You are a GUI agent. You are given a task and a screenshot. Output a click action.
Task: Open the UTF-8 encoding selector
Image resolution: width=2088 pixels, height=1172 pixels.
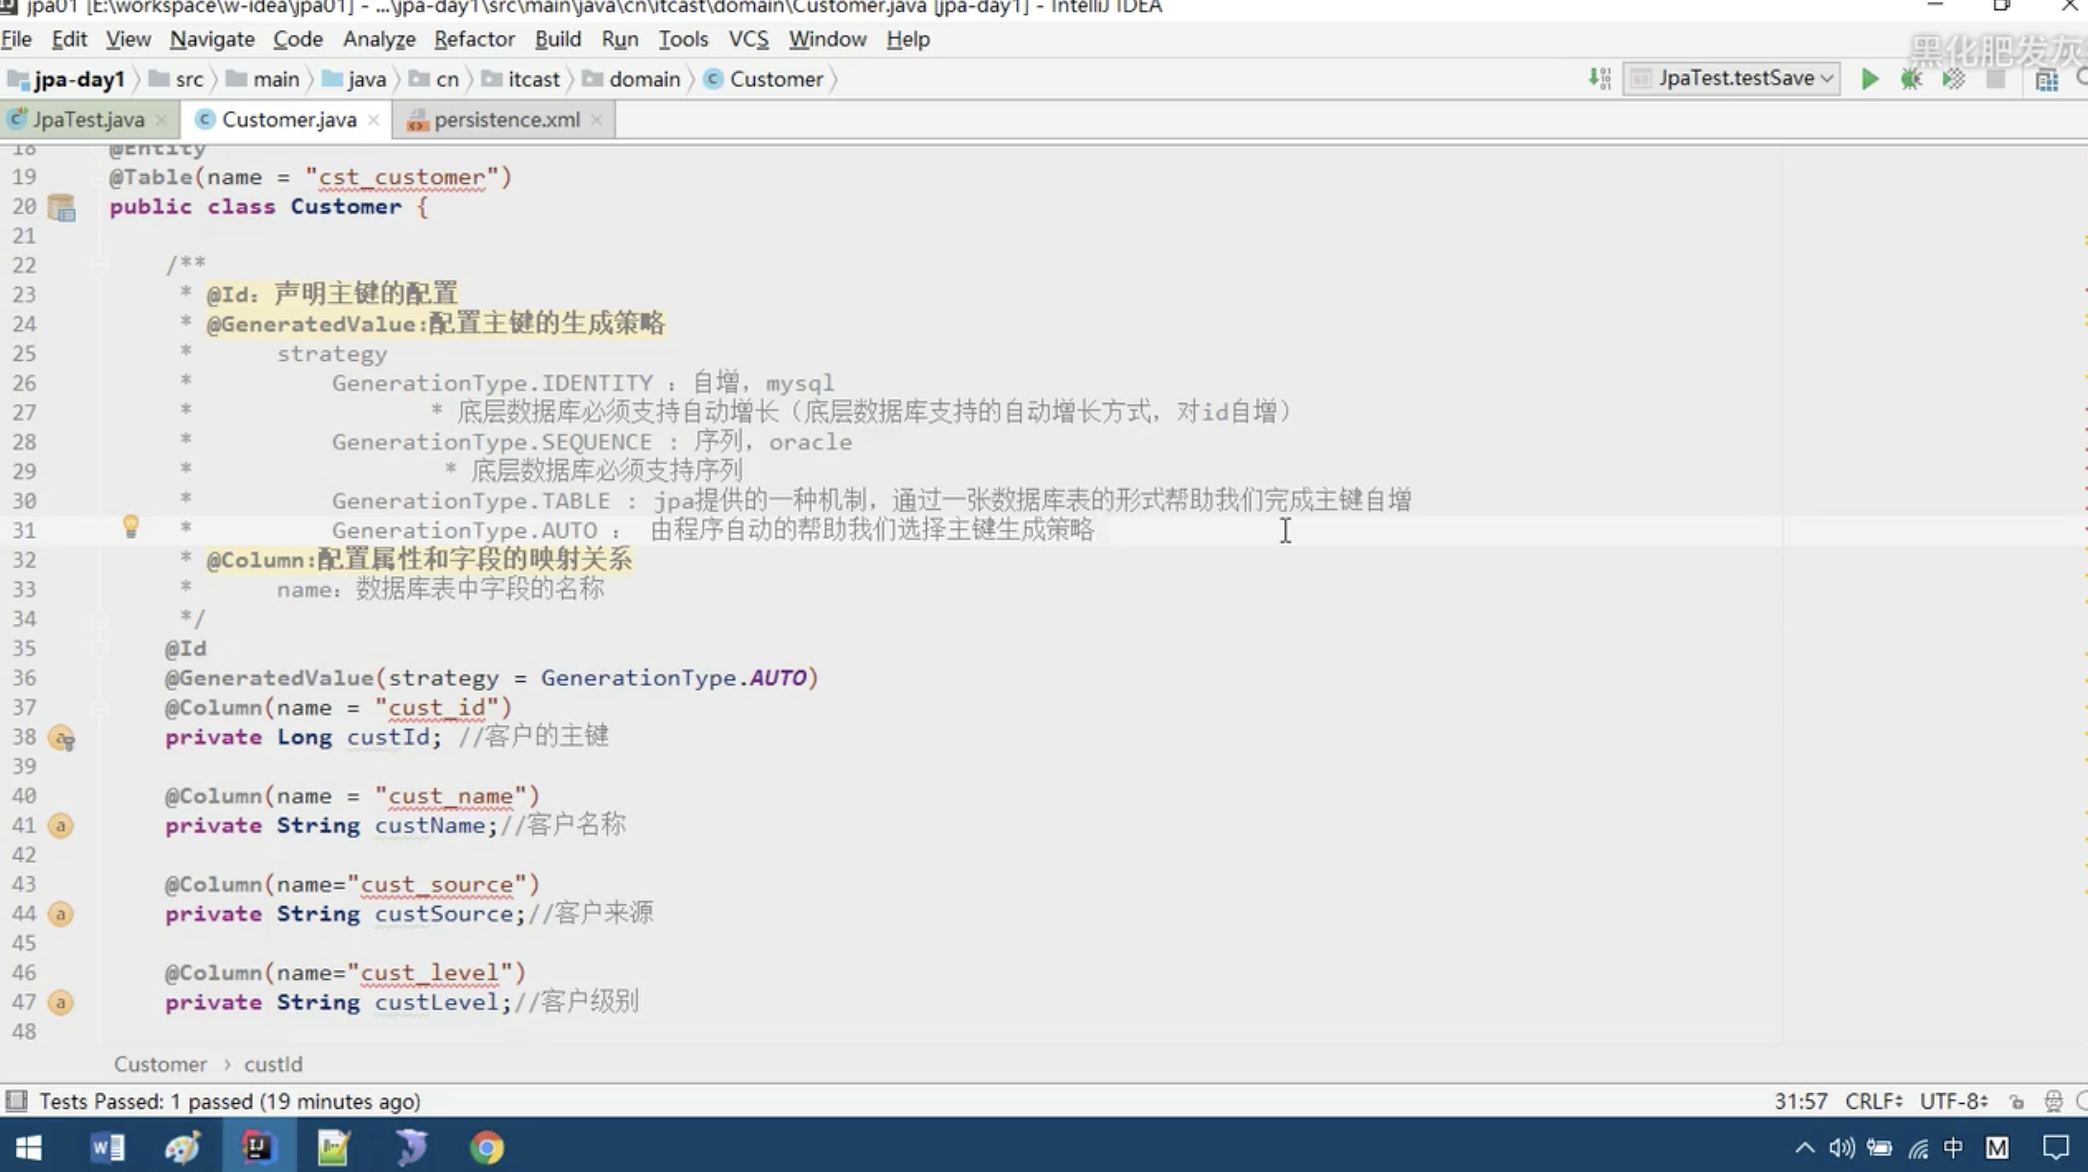(x=1953, y=1101)
